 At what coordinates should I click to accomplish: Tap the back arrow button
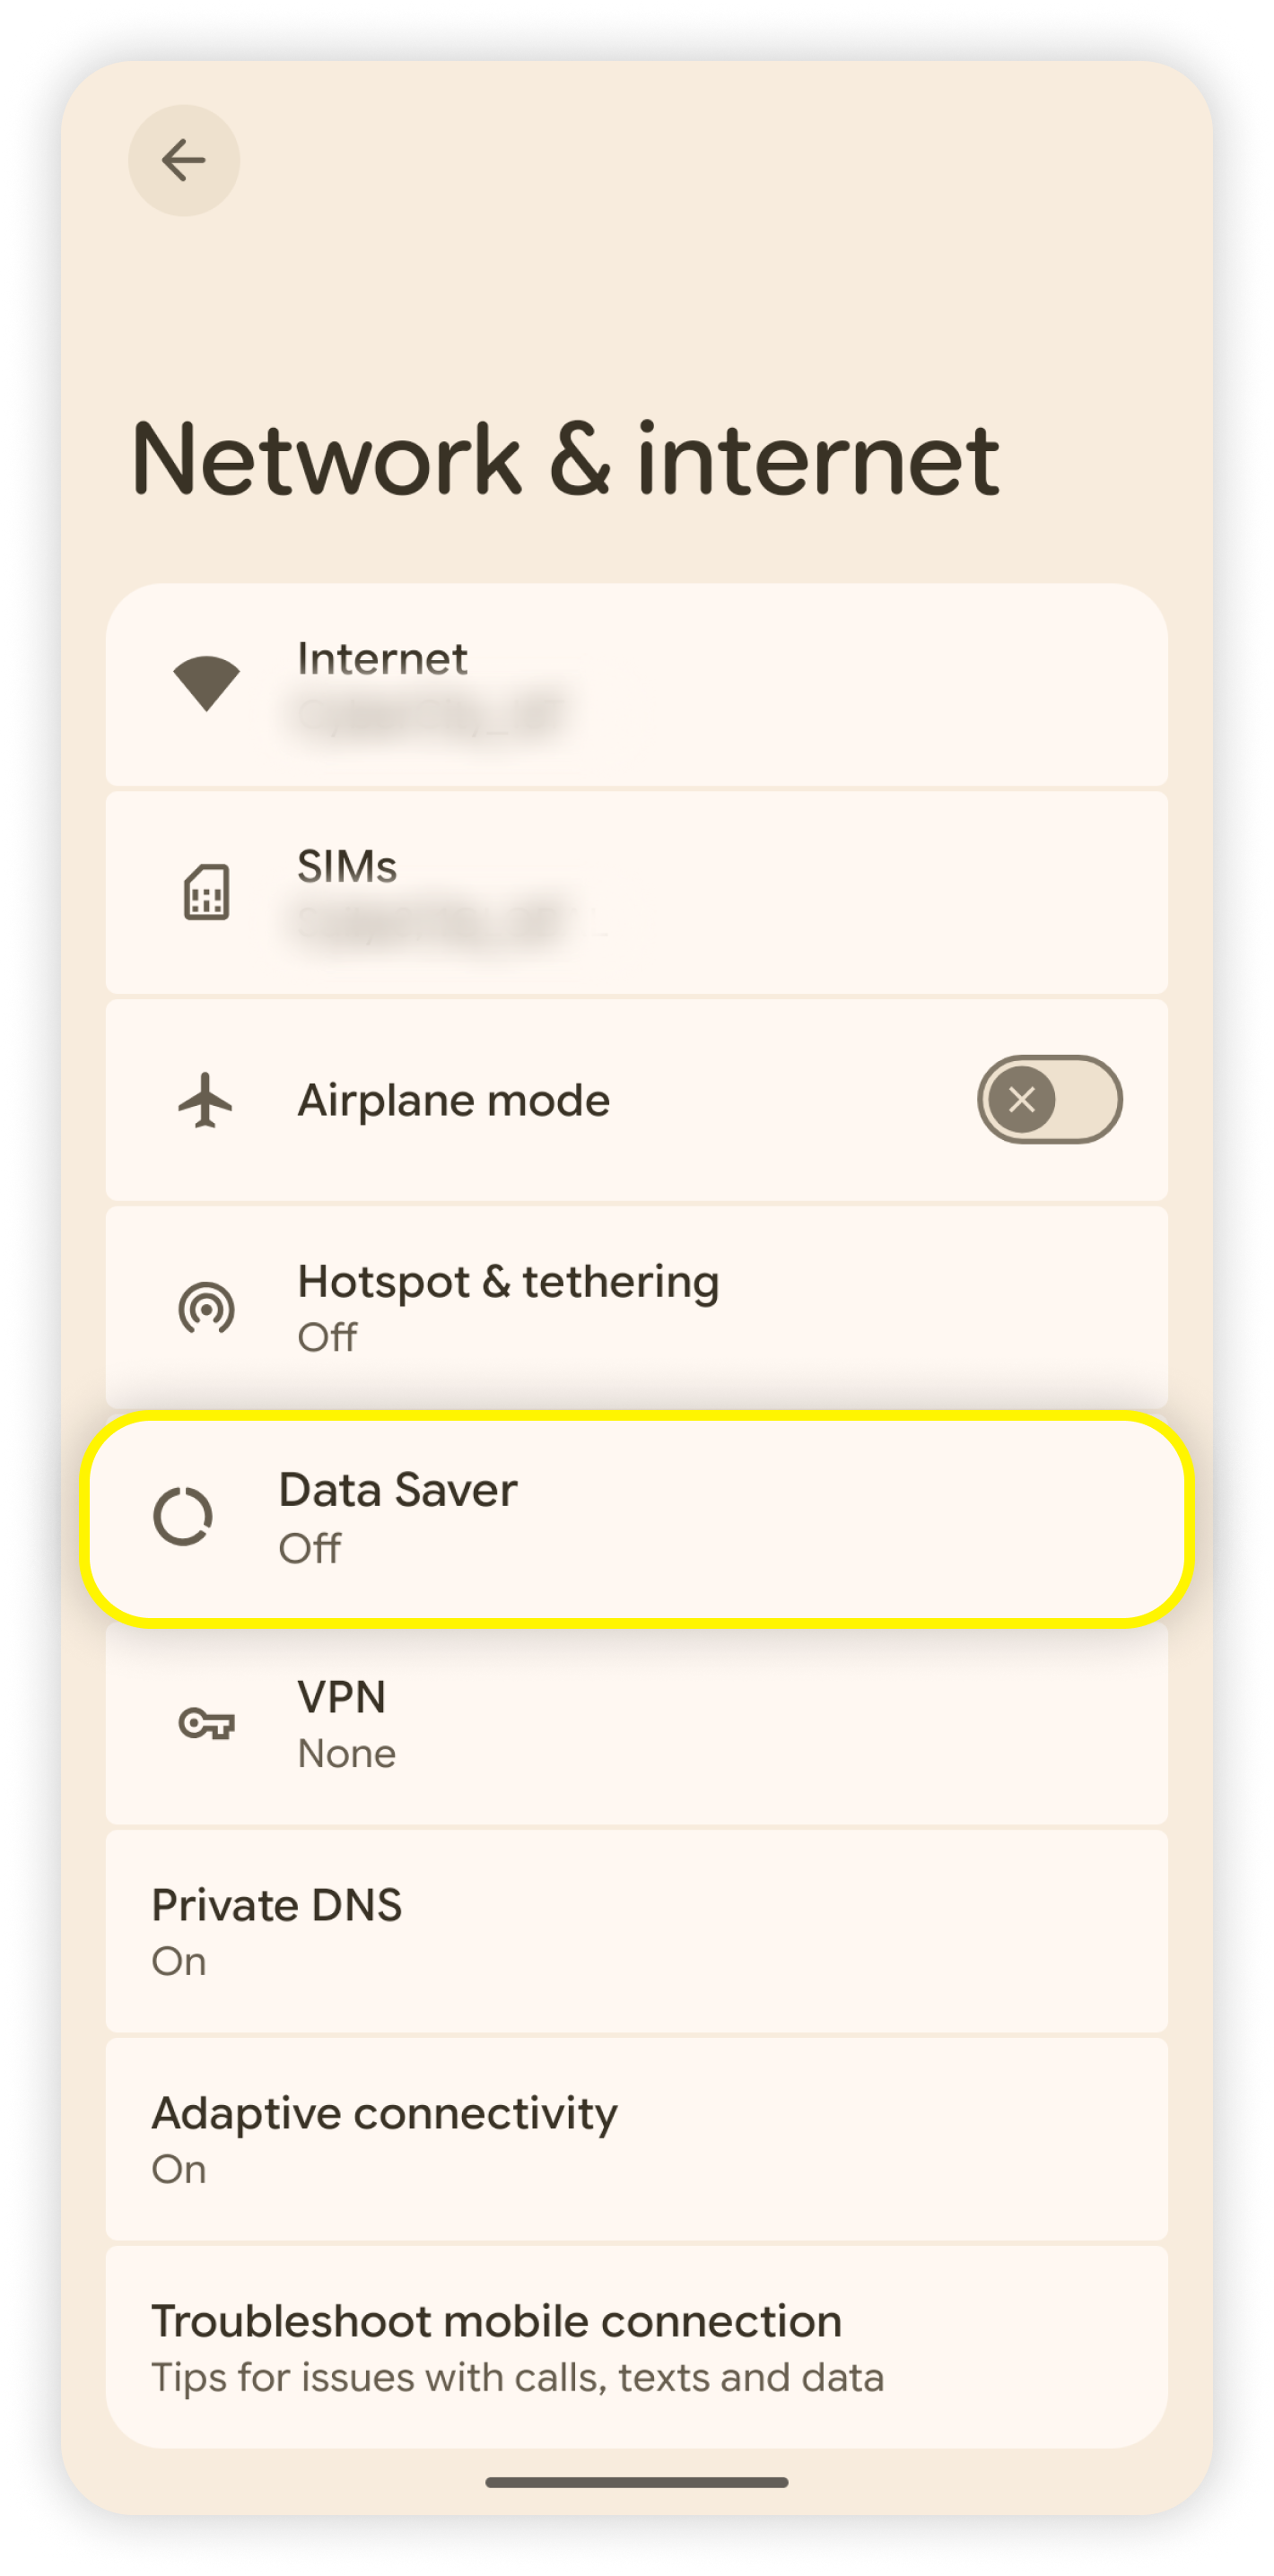coord(184,160)
